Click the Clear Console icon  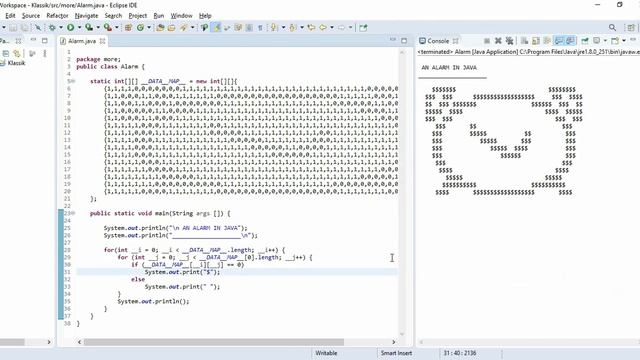click(524, 41)
